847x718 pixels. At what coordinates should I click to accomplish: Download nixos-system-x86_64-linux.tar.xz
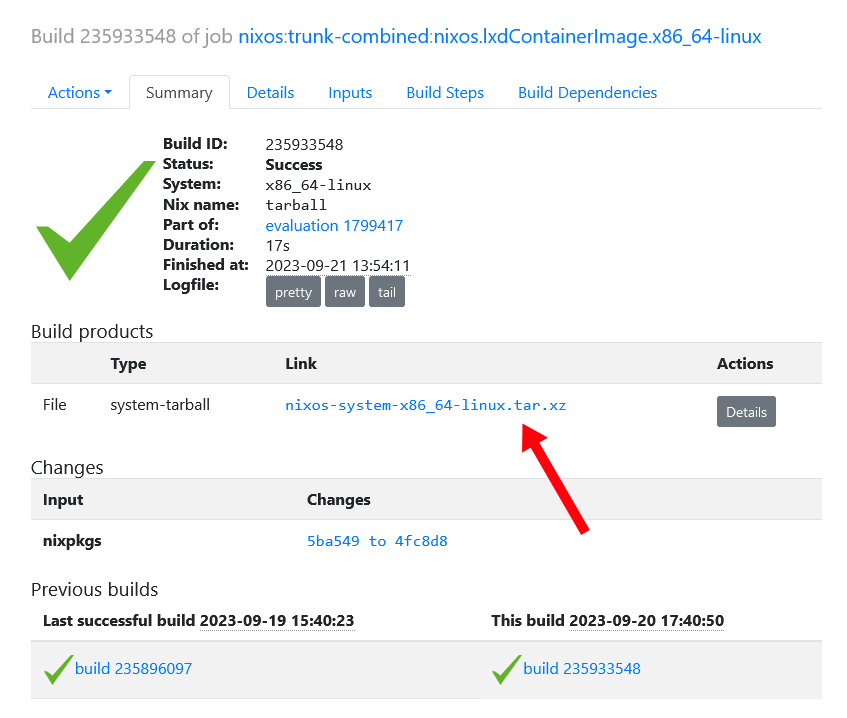(x=426, y=405)
